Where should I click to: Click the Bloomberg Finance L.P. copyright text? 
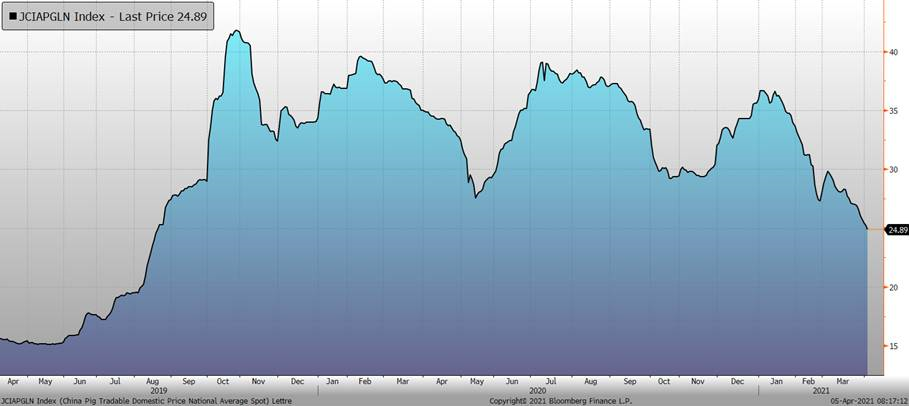(x=560, y=400)
